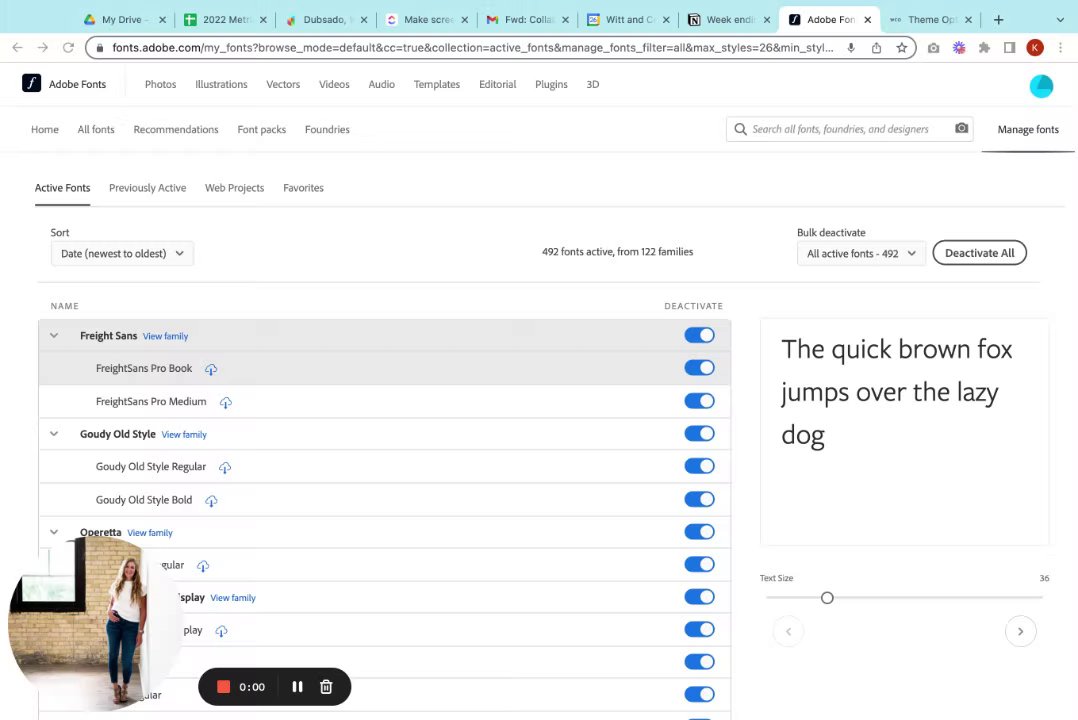Click the sample text preview box

pyautogui.click(x=905, y=432)
